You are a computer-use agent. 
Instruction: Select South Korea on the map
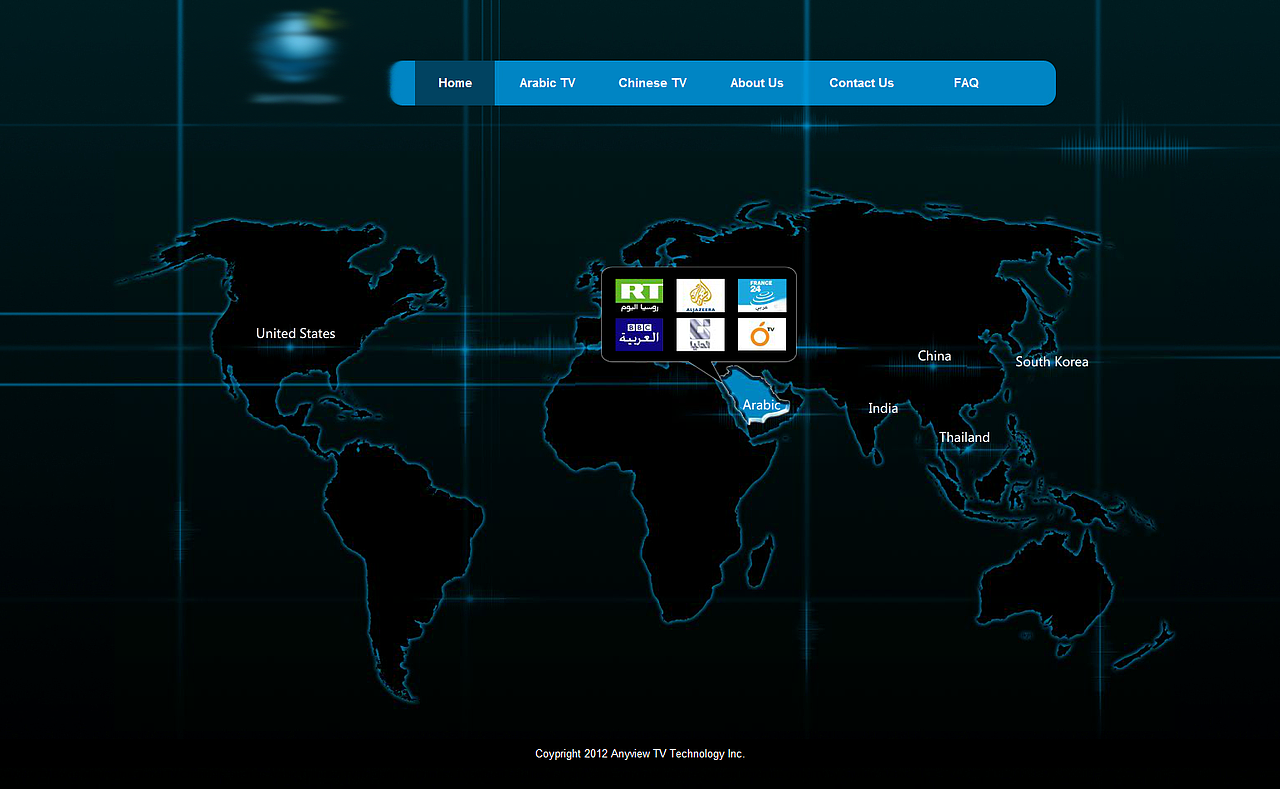pyautogui.click(x=1052, y=362)
